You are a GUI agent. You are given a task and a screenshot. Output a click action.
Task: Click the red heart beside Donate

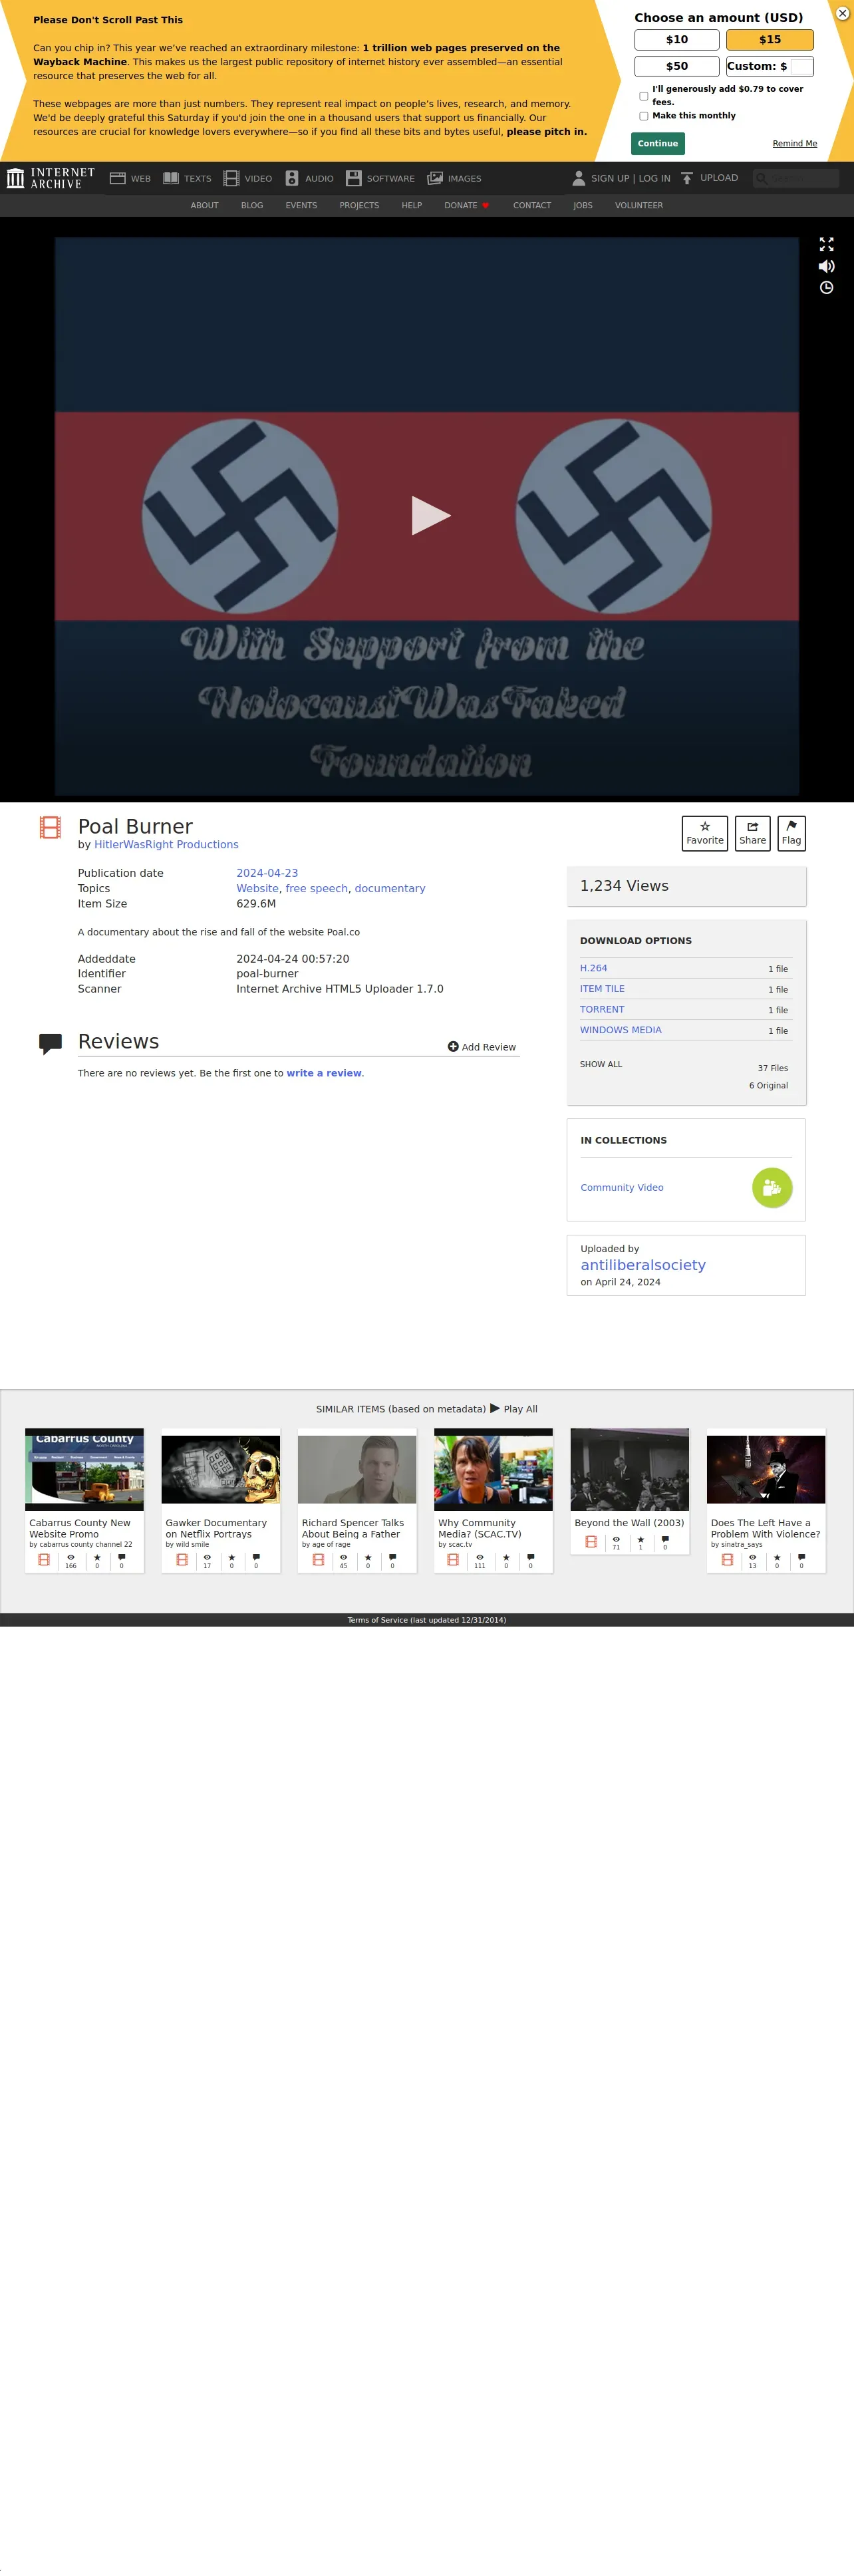(486, 206)
